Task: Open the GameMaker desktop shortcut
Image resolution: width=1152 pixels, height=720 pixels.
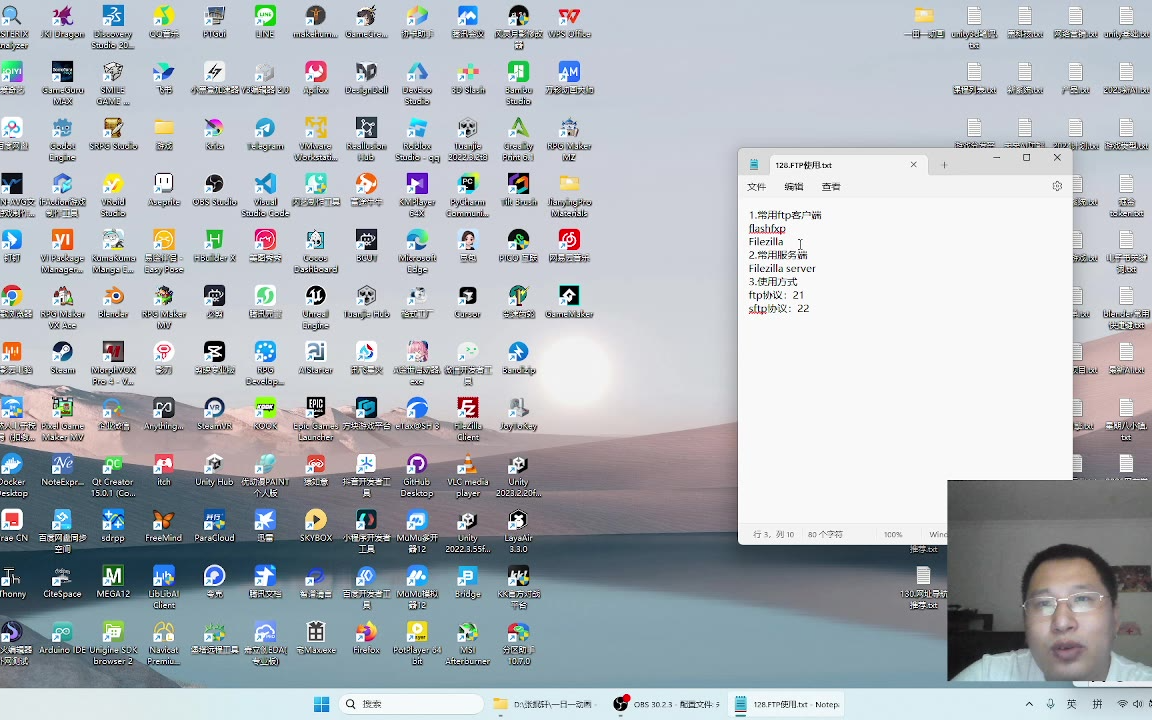Action: (569, 301)
